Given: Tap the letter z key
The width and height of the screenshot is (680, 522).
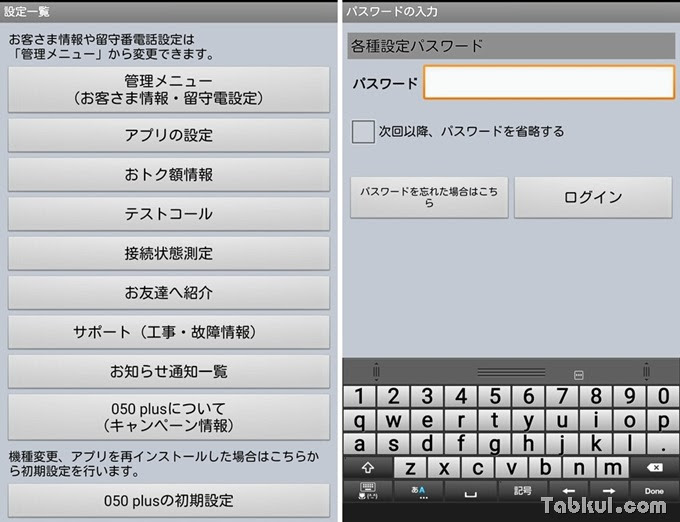Looking at the screenshot, I should click(x=410, y=468).
